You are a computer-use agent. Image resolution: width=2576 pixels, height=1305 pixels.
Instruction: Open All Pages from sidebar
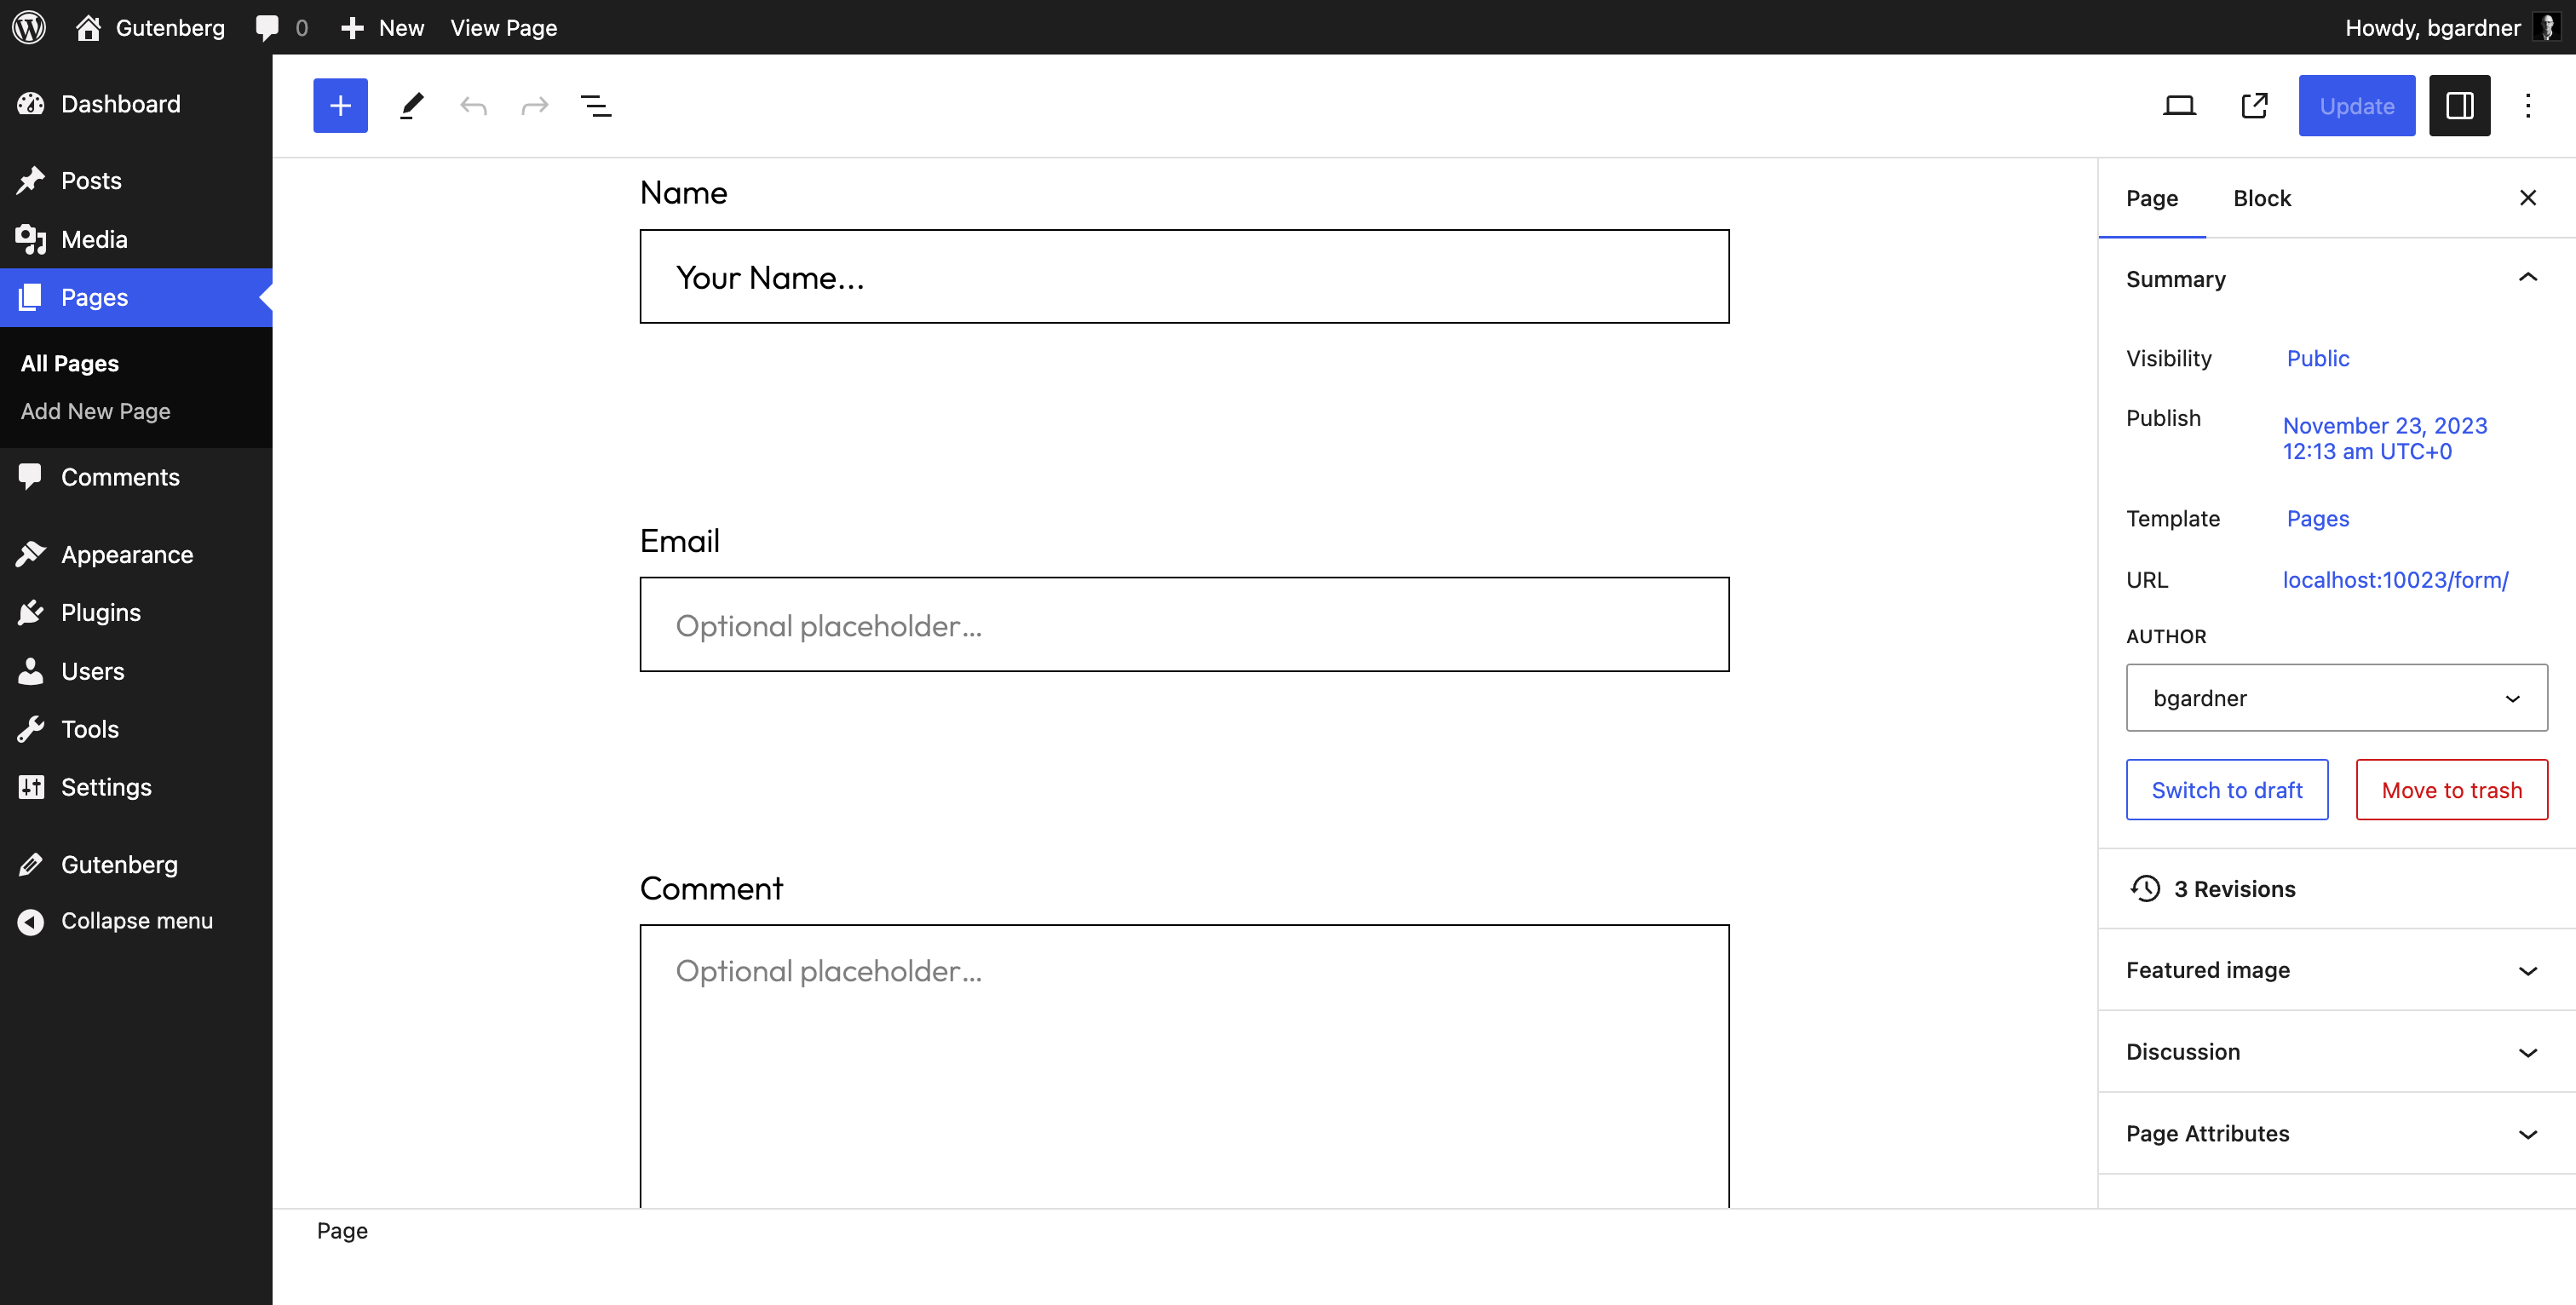70,362
